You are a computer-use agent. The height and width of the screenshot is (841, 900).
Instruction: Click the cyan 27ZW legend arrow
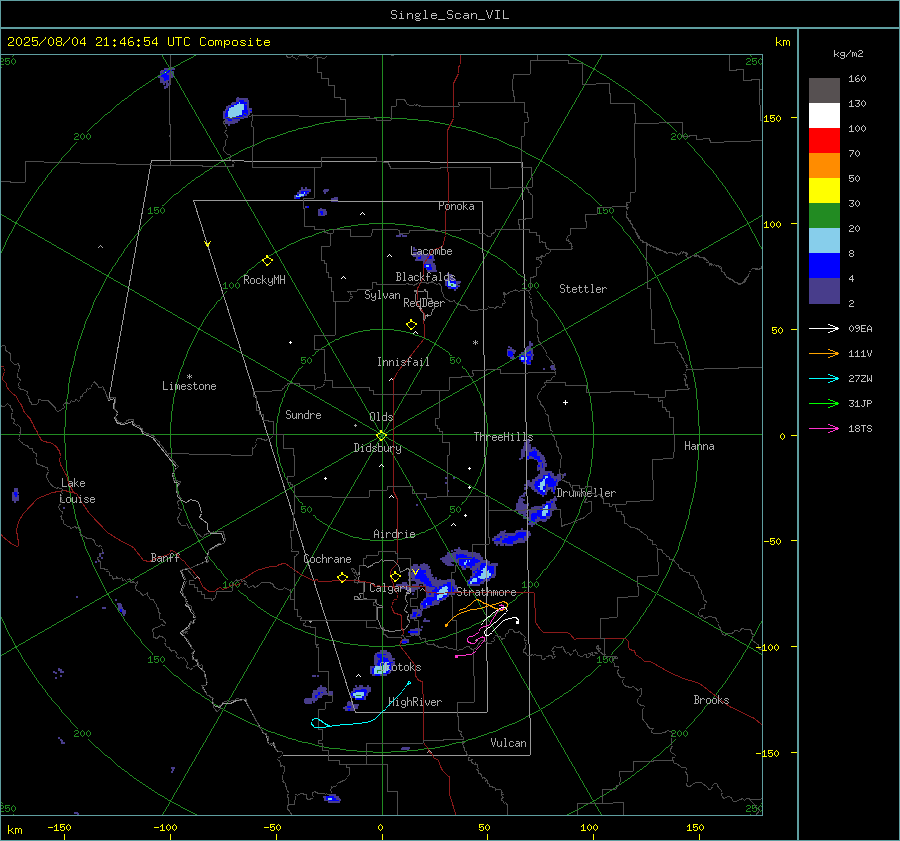click(x=824, y=378)
